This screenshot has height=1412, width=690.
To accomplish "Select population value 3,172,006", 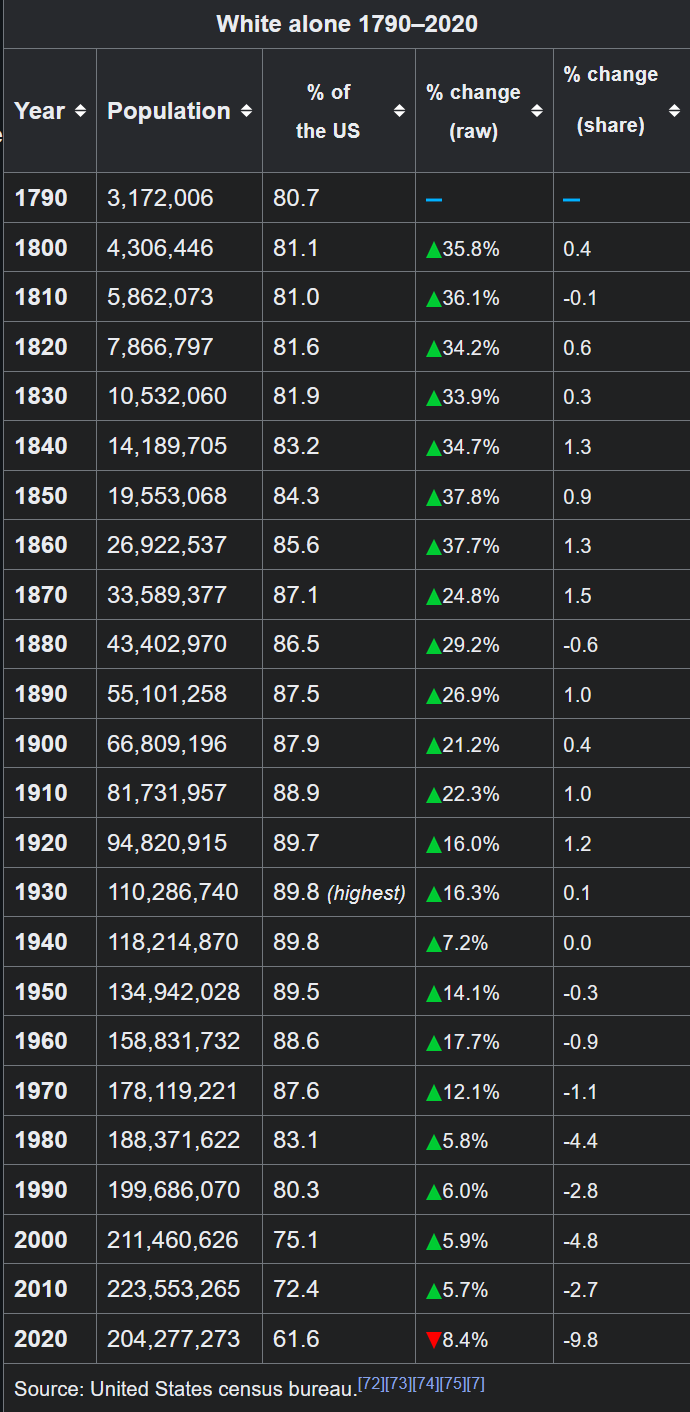I will coord(160,198).
